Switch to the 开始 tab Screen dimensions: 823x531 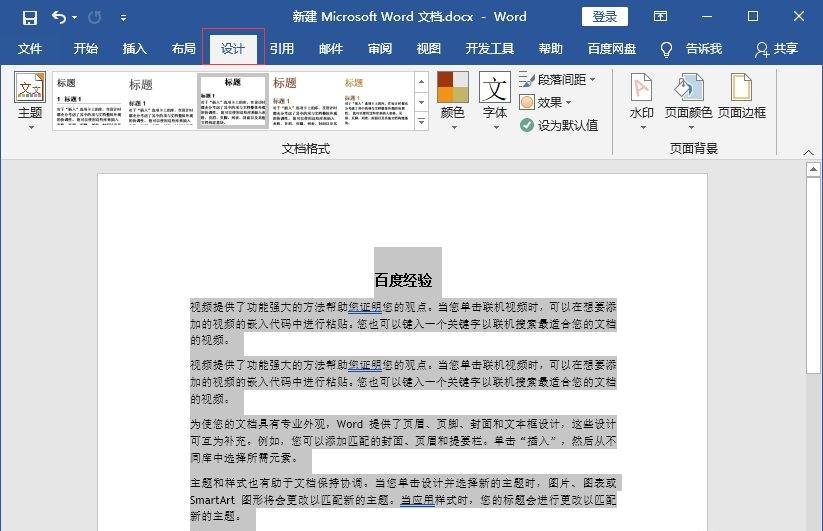point(86,49)
